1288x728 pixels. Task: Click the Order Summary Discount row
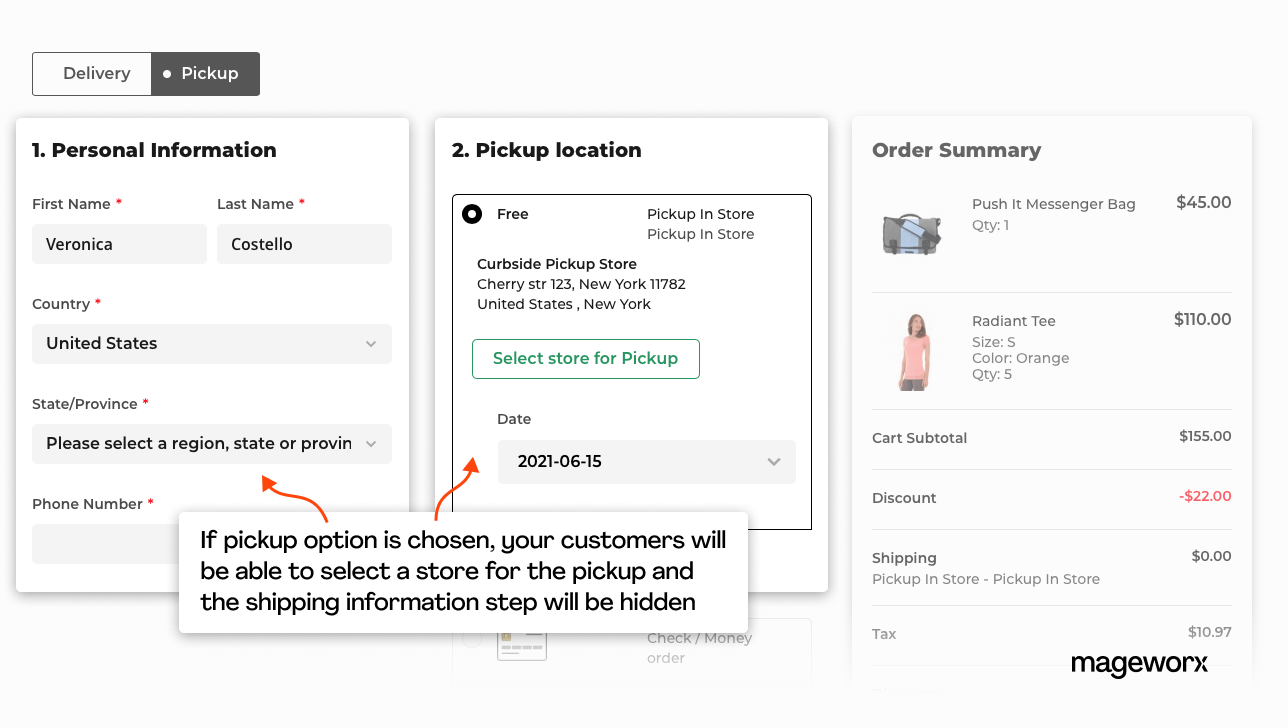[1050, 497]
